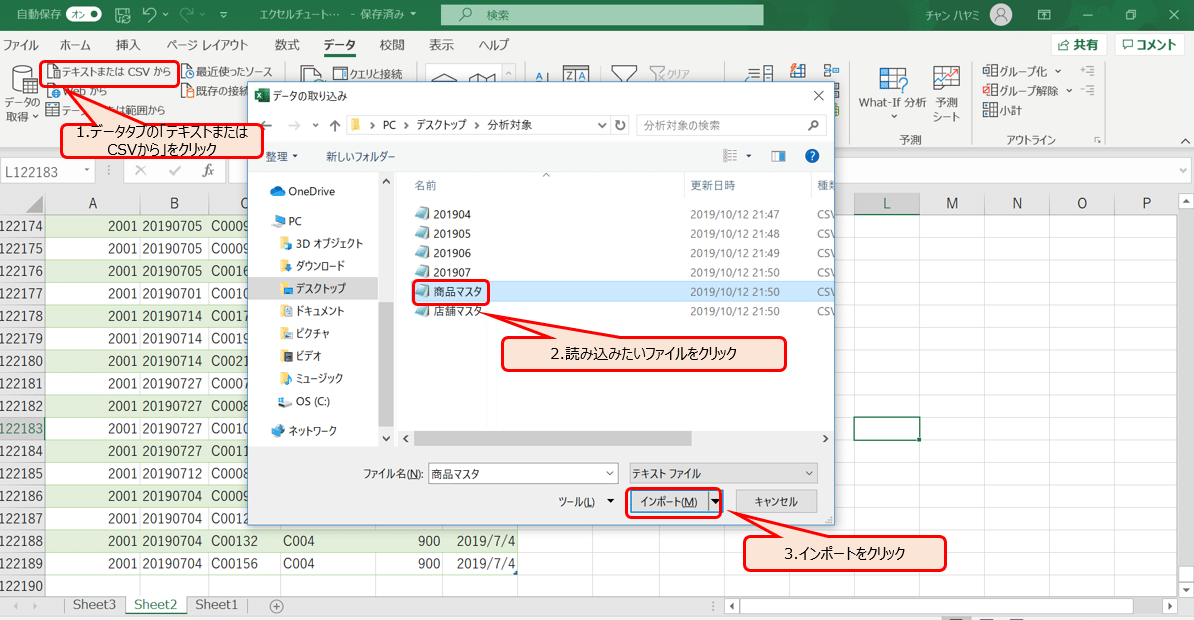Select ピクチャ folder in tree

click(x=305, y=334)
